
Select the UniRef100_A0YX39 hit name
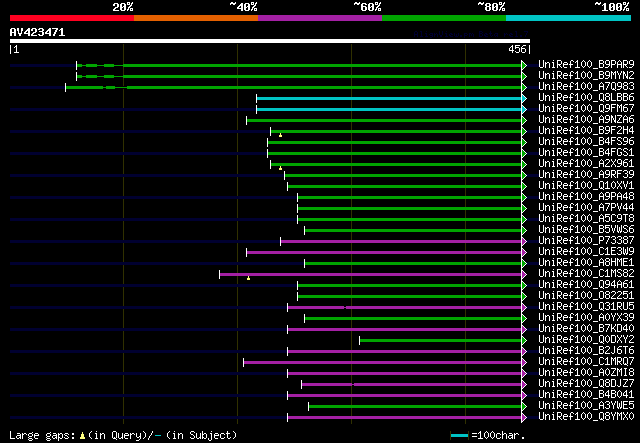pyautogui.click(x=586, y=318)
